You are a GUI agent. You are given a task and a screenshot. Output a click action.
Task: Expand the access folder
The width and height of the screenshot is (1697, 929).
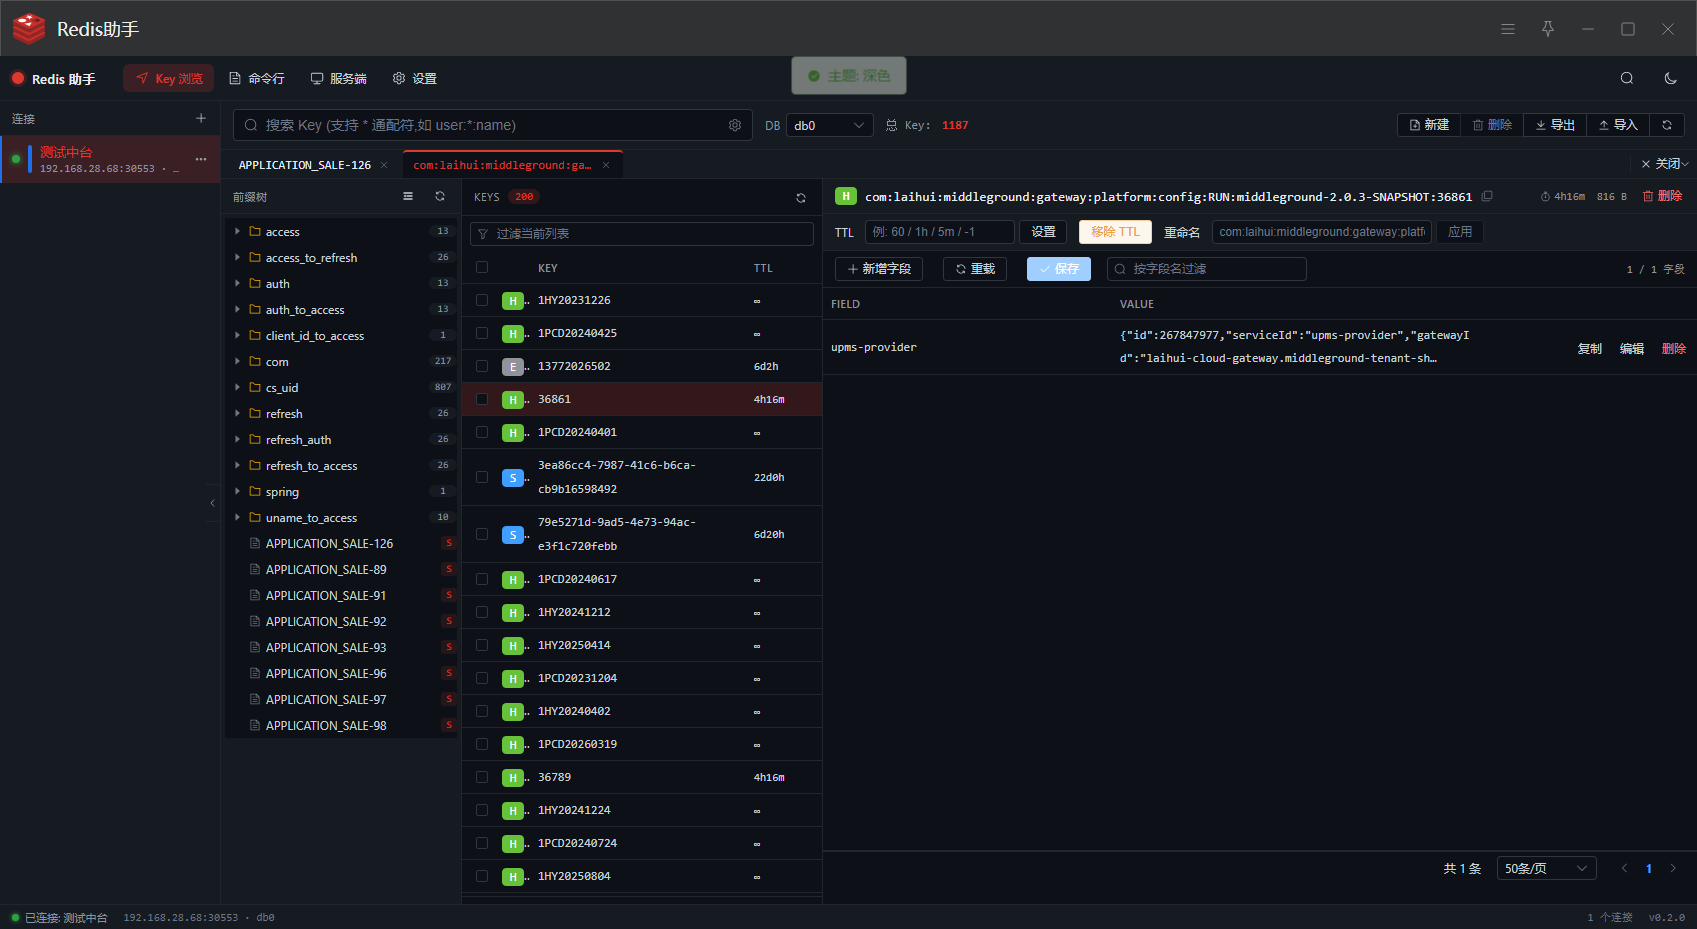238,231
